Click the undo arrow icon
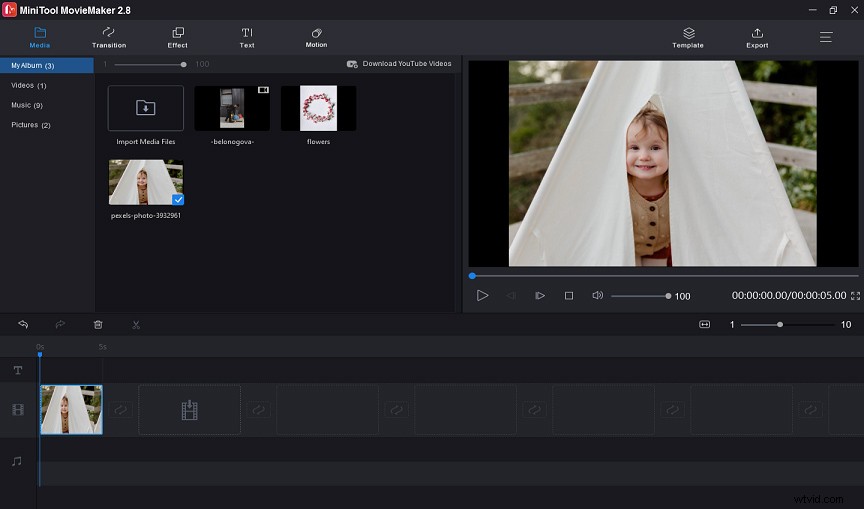Screen dimensions: 864x509 point(23,325)
